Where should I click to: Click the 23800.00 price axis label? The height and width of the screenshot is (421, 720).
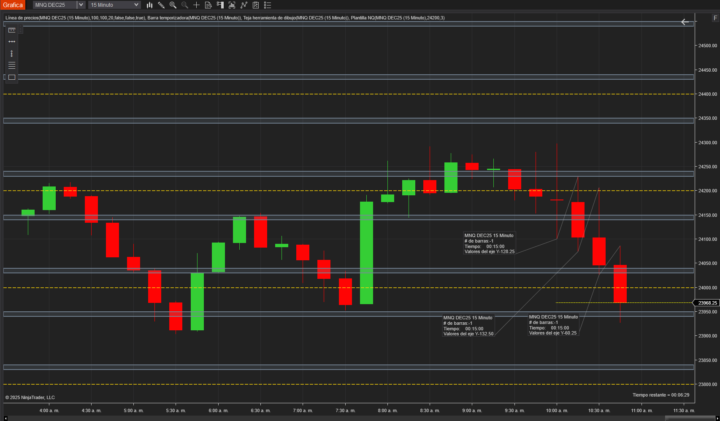click(x=707, y=384)
